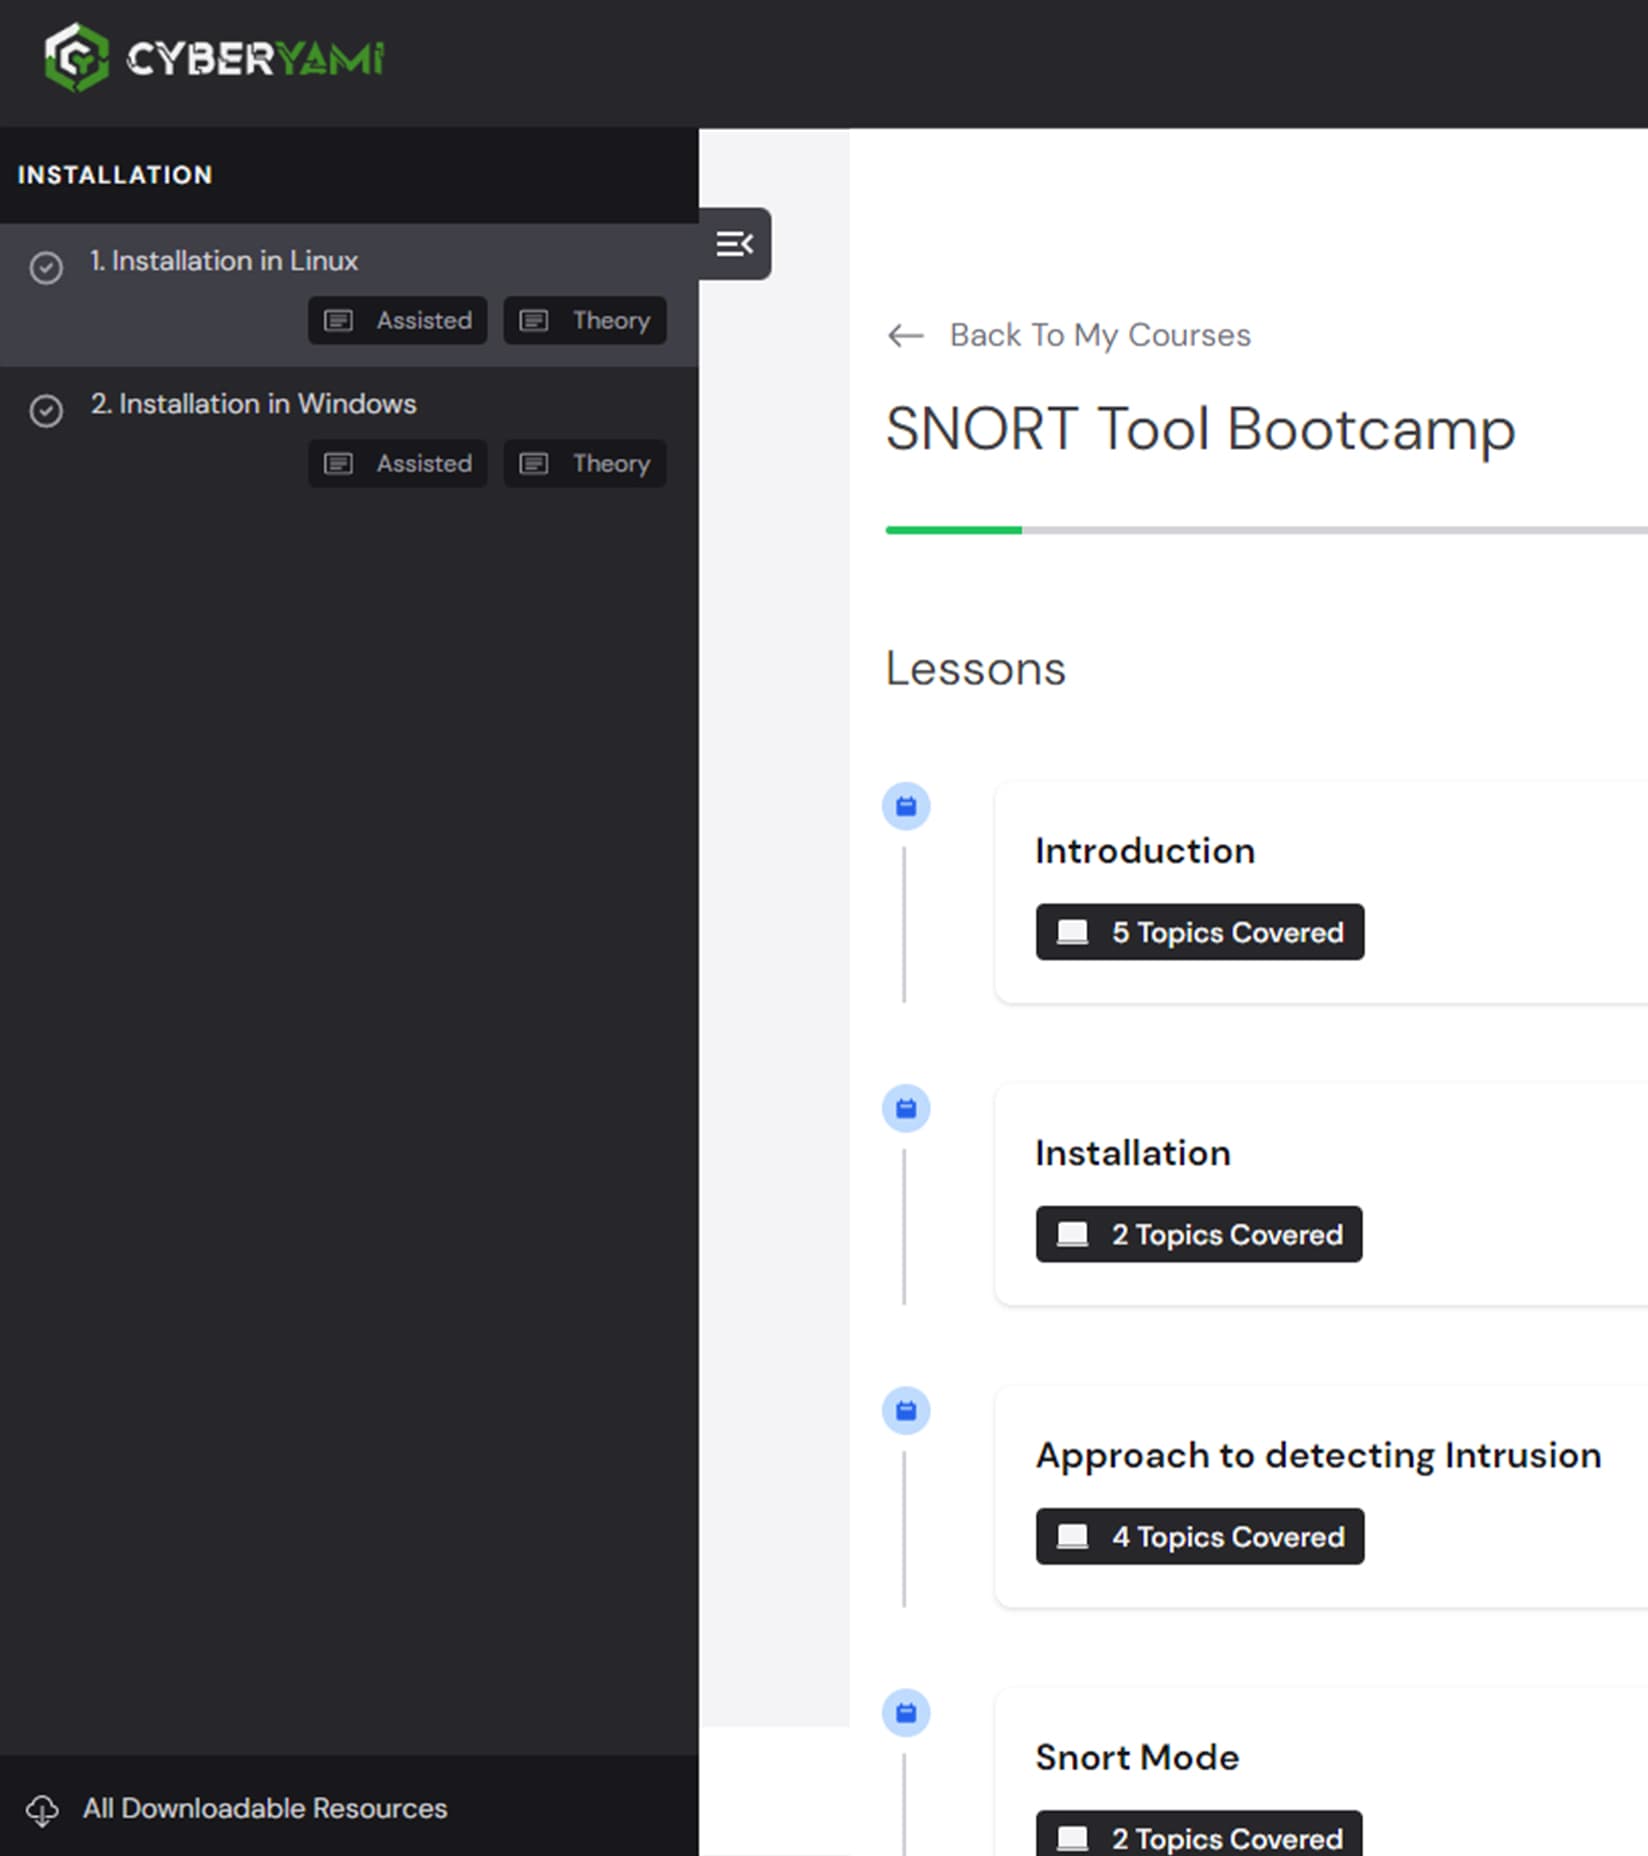Open Theory for Installation in Windows
Screen dimensions: 1648x1856
(585, 463)
